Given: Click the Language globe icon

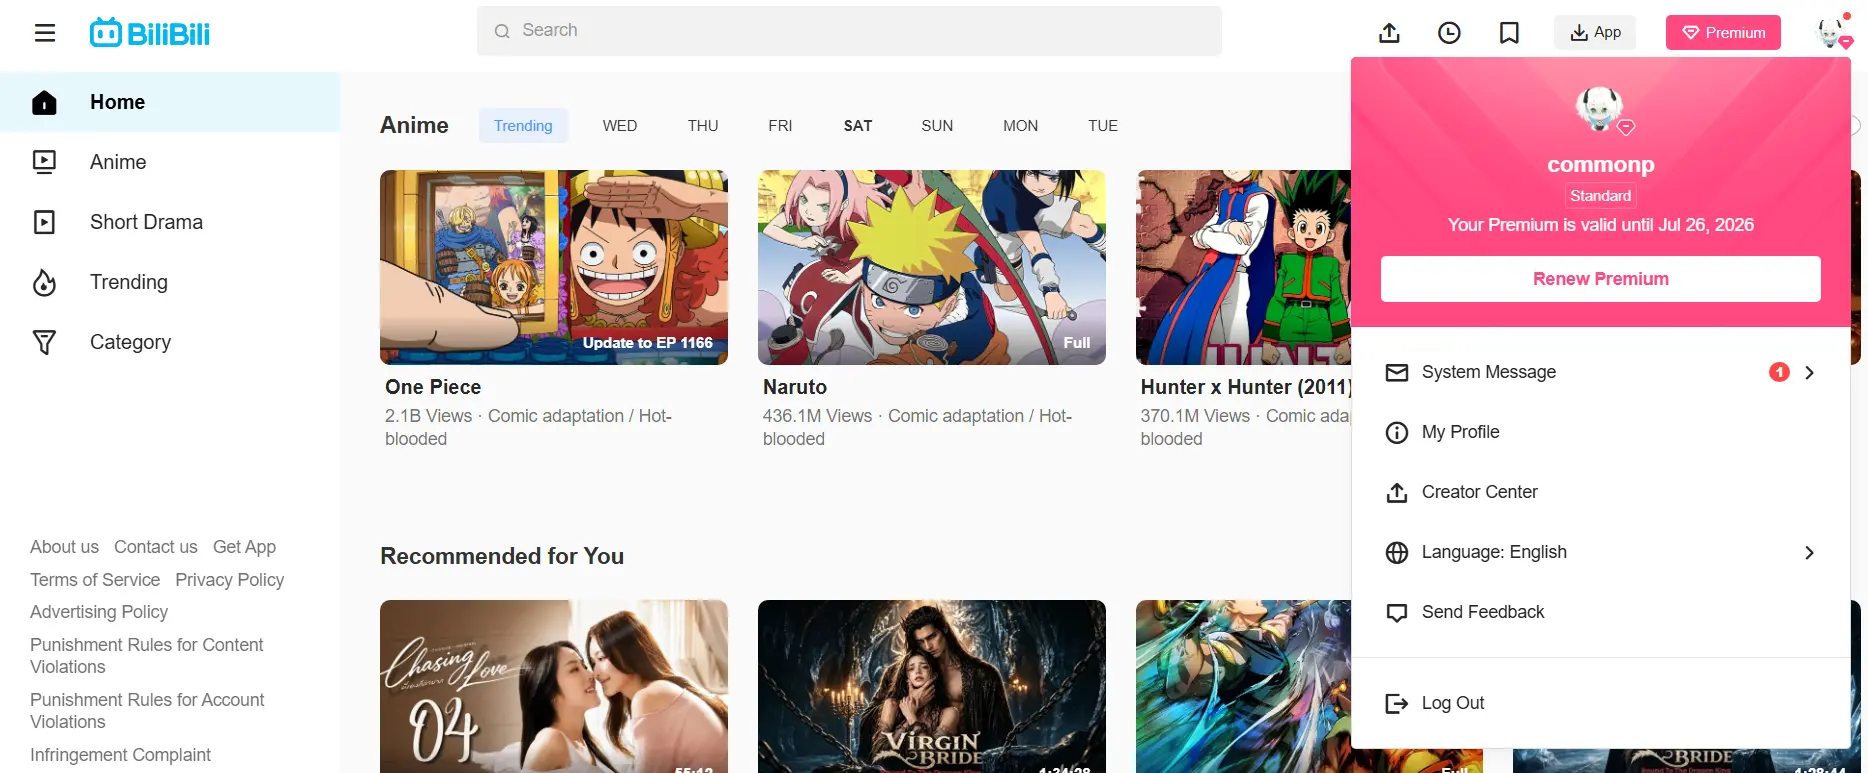Looking at the screenshot, I should click(x=1397, y=552).
